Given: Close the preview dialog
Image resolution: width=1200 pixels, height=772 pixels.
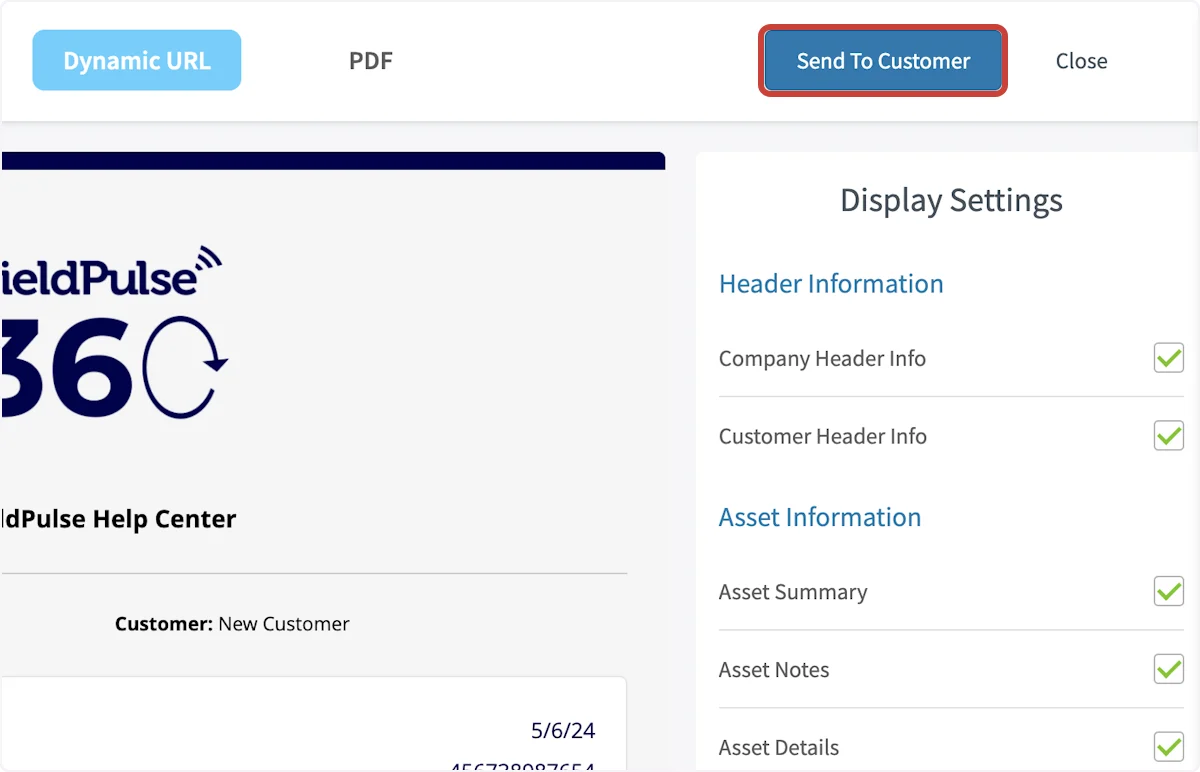Looking at the screenshot, I should (x=1081, y=61).
